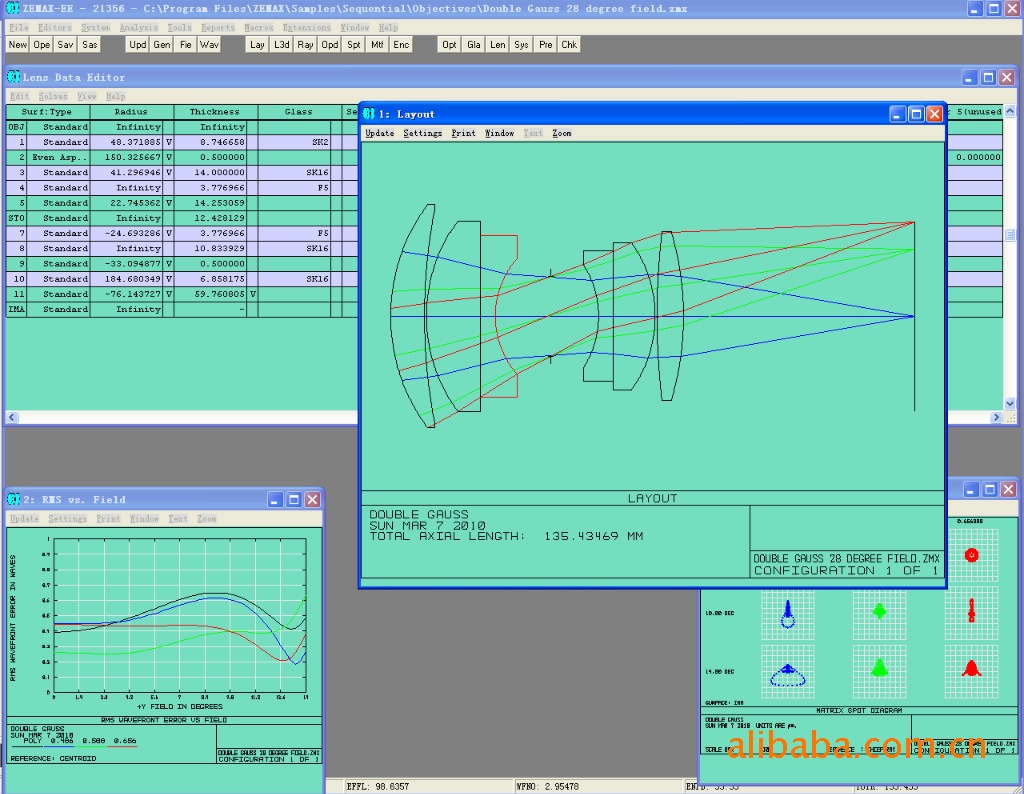Open a 2D layout with Lay button

257,44
